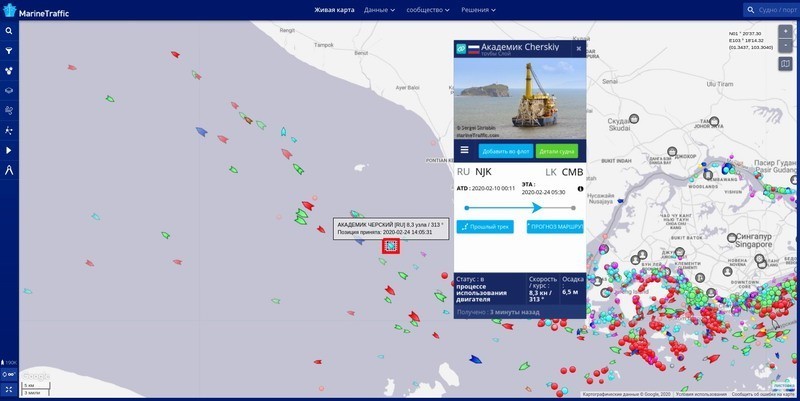Click the Детали судна button
Screen dimensions: 800x401
[557, 151]
